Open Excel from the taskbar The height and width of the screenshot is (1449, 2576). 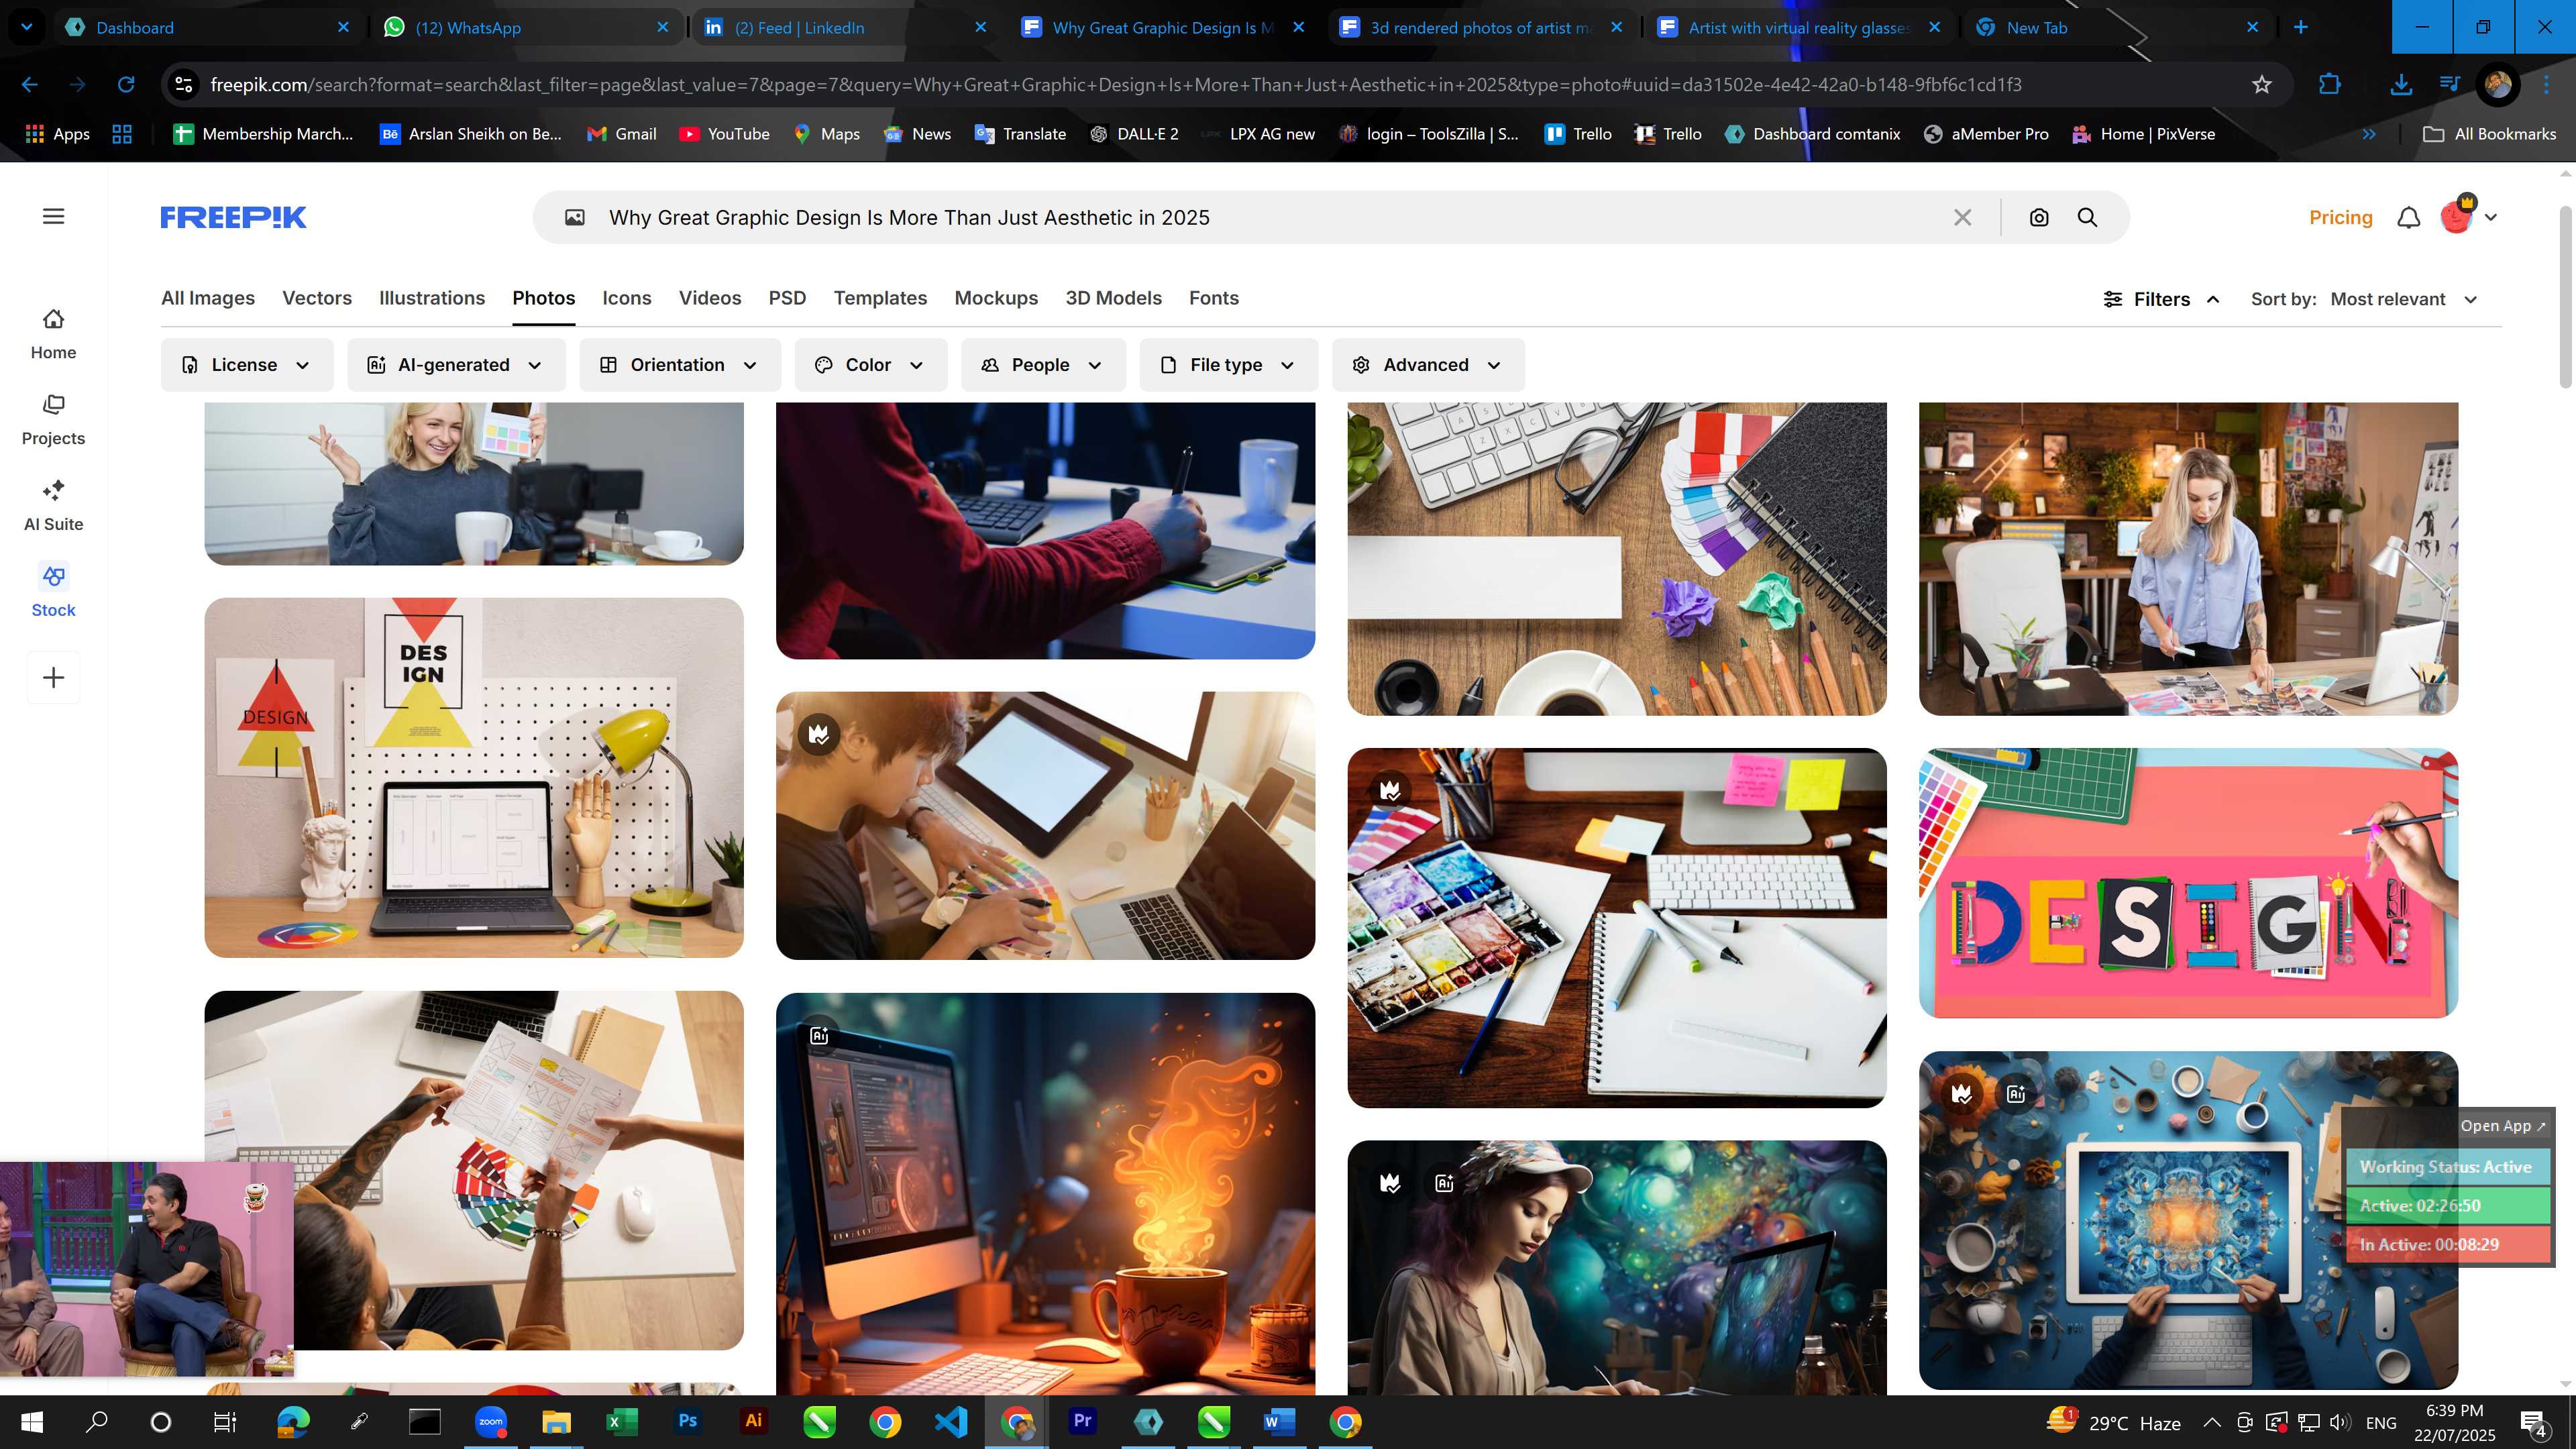tap(622, 1421)
